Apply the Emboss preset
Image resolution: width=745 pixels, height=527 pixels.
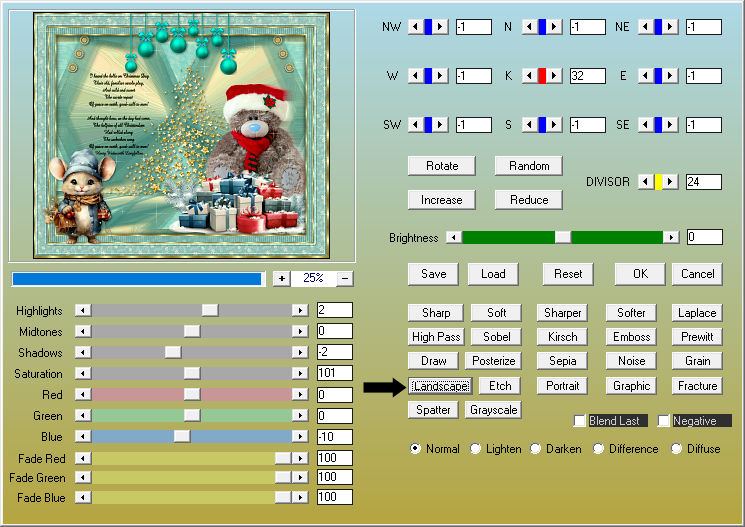coord(631,336)
